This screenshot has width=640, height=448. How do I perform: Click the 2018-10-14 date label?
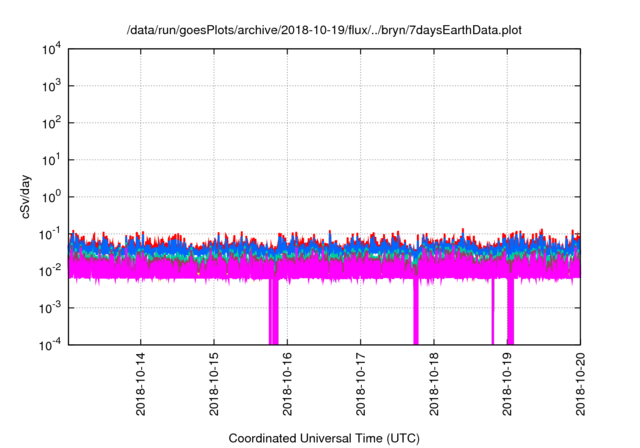pos(141,384)
